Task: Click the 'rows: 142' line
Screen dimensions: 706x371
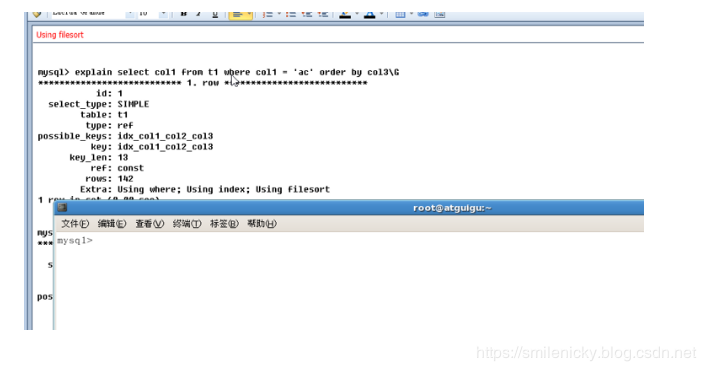Action: point(109,178)
